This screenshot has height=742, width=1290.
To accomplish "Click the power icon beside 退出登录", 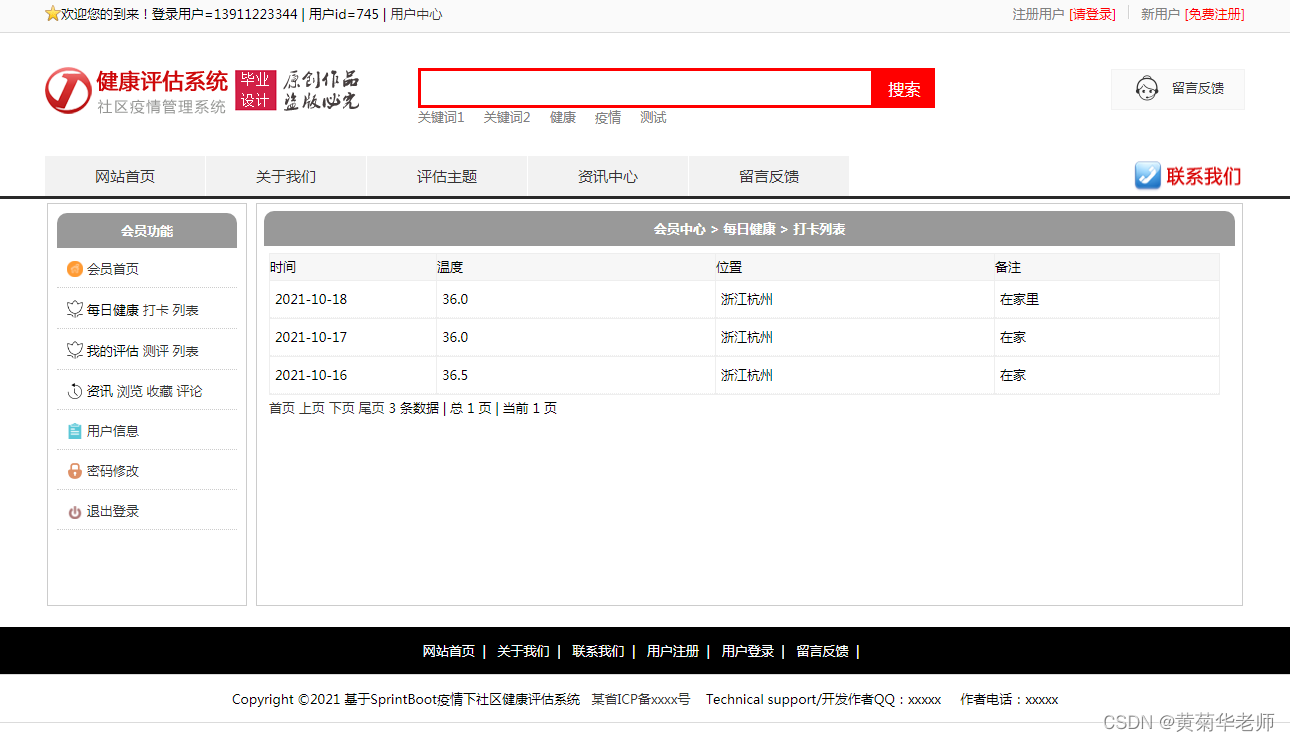I will click(x=75, y=512).
